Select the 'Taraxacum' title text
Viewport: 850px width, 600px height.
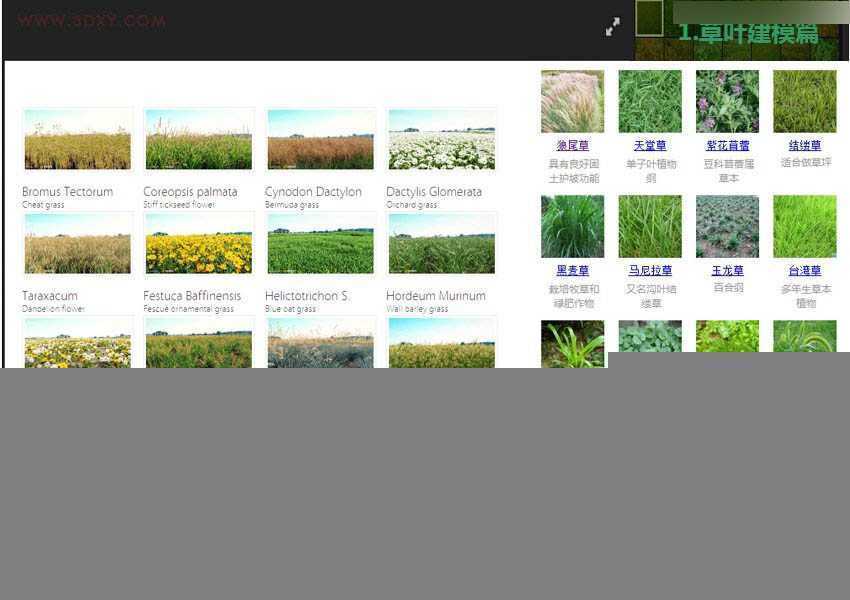(x=50, y=296)
